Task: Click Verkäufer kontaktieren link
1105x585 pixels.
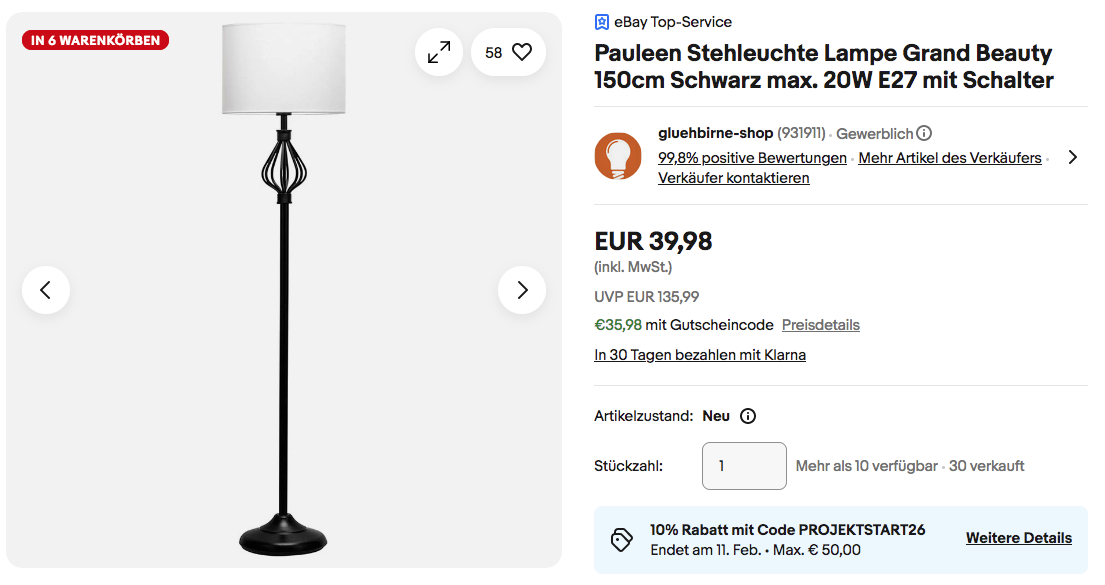Action: [x=733, y=178]
